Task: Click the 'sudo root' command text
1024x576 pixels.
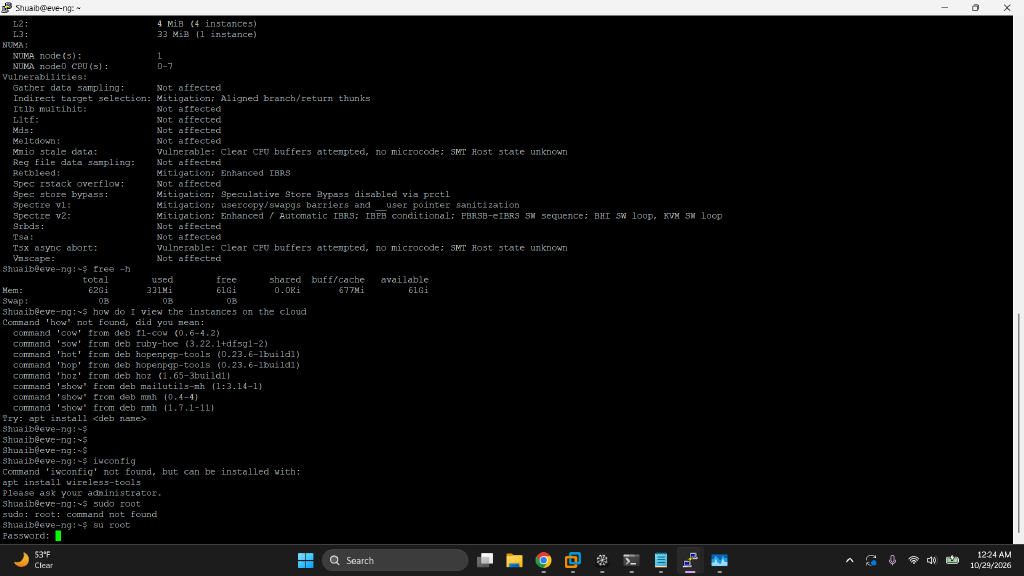Action: [117, 504]
